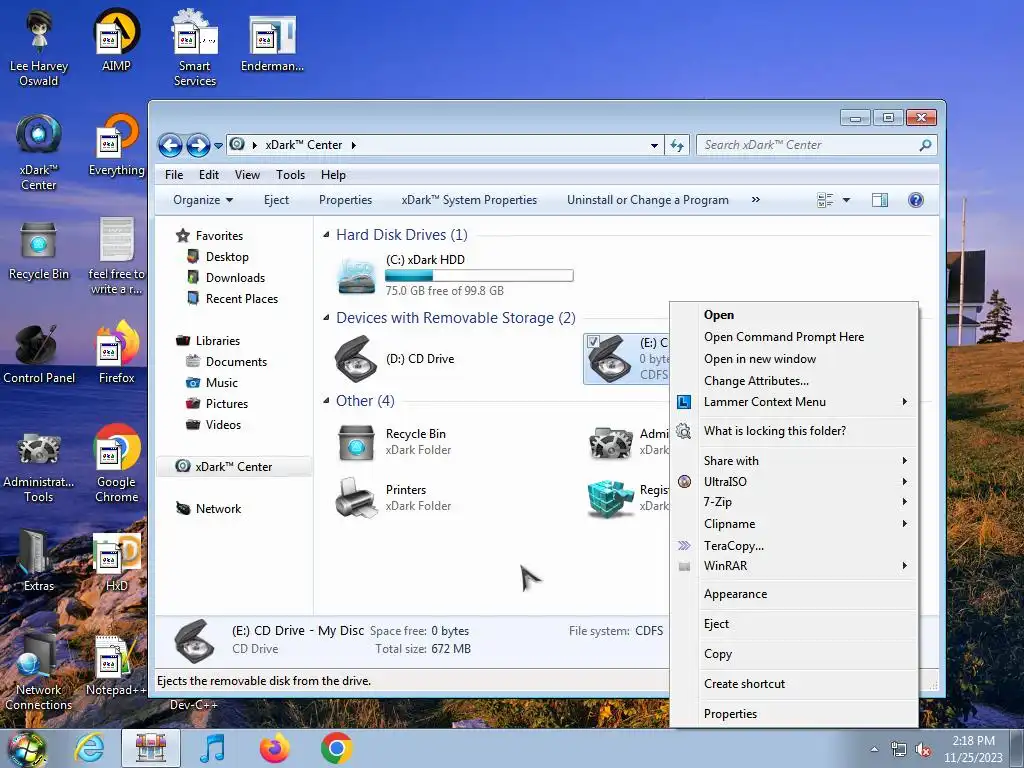Viewport: 1024px width, 768px height.
Task: Launch HxD hex editor shortcut
Action: coord(116,562)
